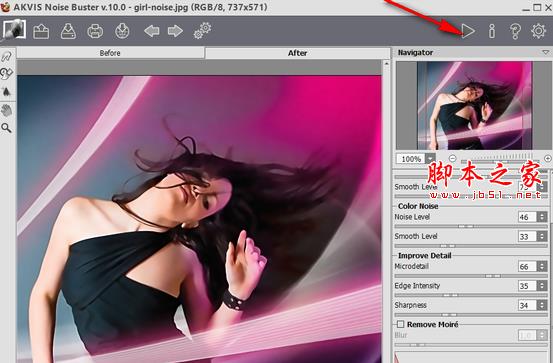
Task: Run processing with the play button
Action: click(x=468, y=31)
